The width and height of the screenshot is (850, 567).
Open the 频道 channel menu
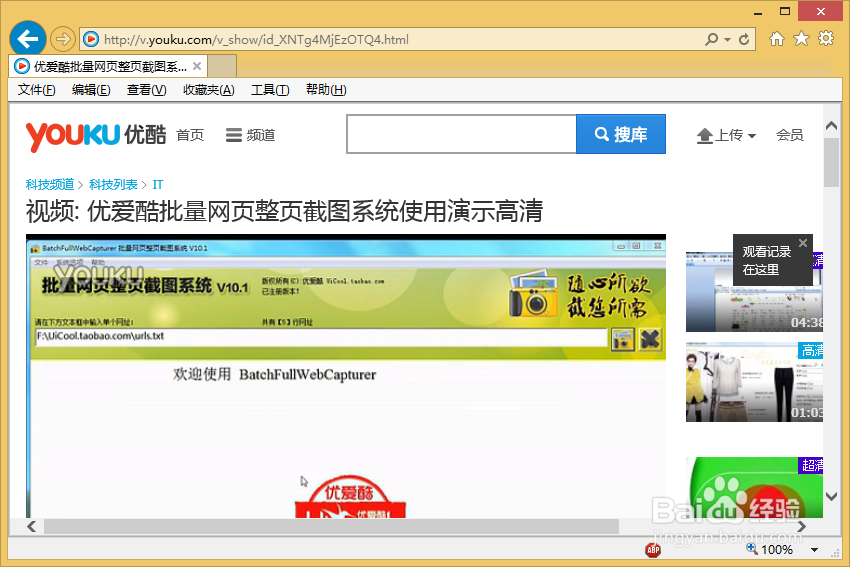click(x=250, y=135)
